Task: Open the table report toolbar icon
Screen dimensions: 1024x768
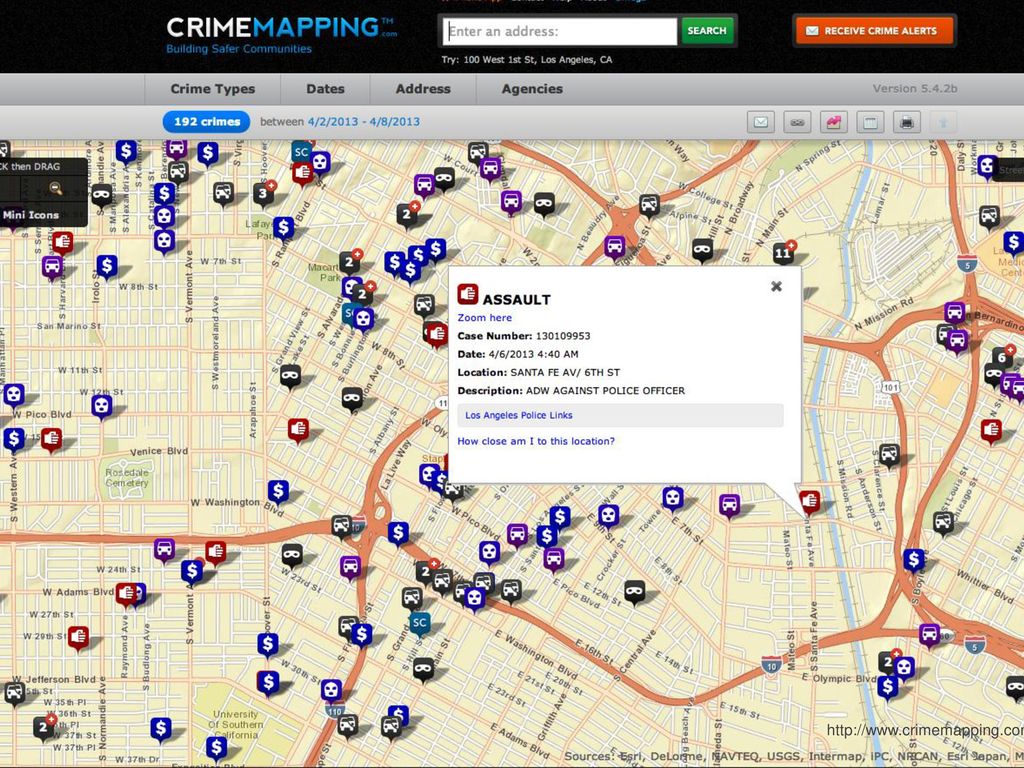Action: pyautogui.click(x=871, y=122)
